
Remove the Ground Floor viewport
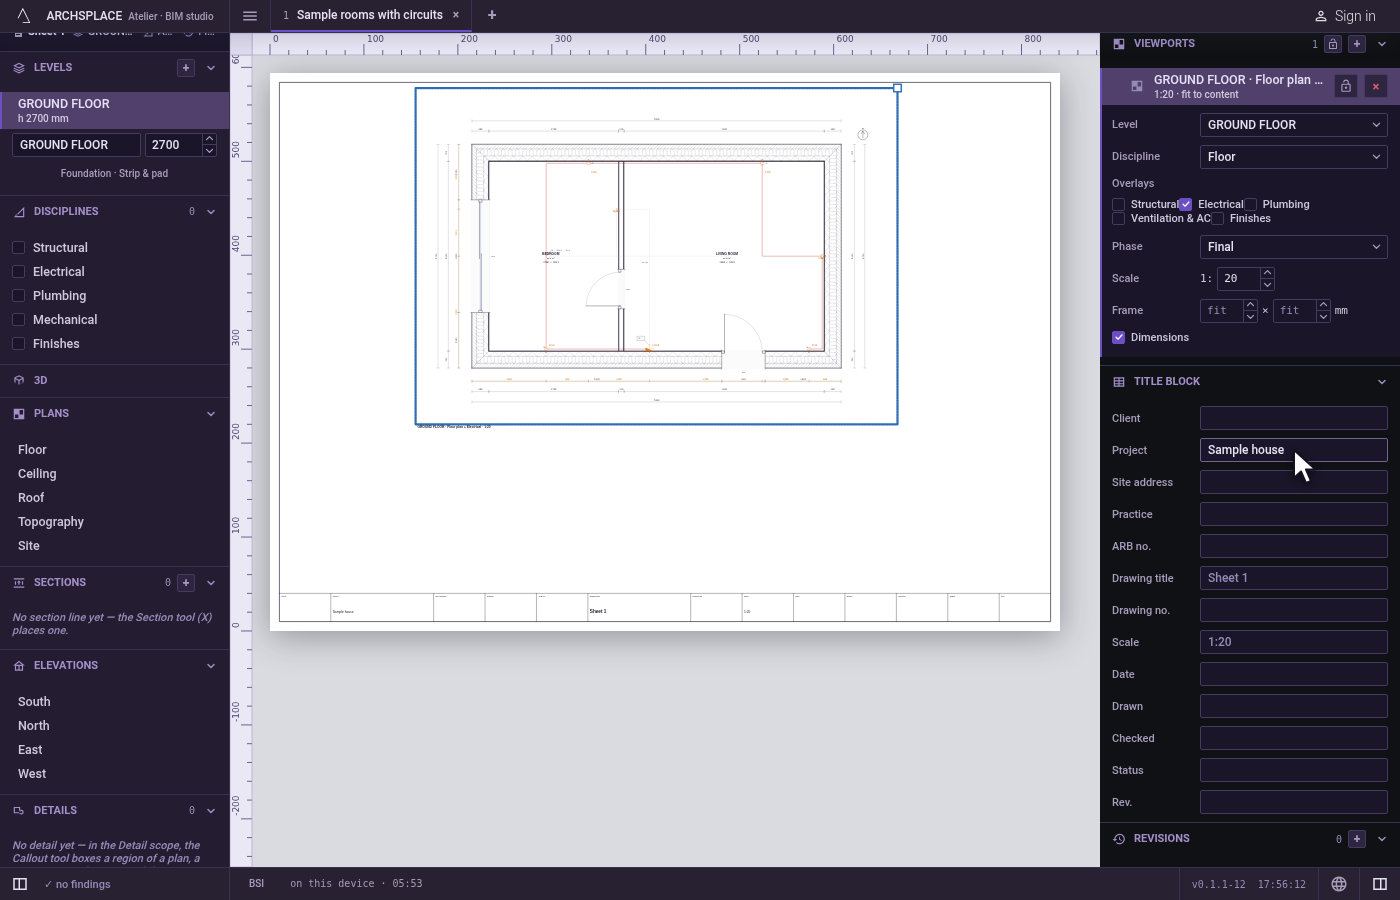click(1376, 86)
